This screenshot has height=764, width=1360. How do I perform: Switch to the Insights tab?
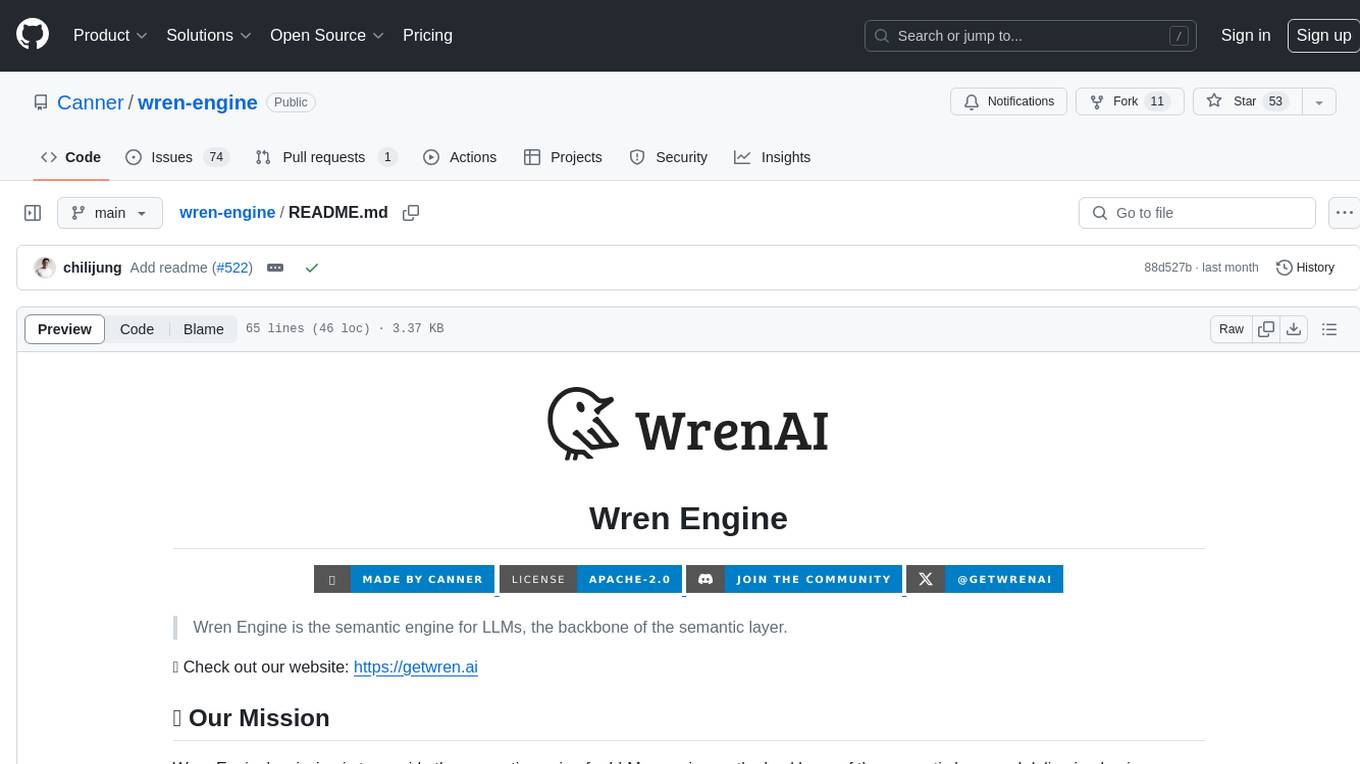click(x=772, y=157)
